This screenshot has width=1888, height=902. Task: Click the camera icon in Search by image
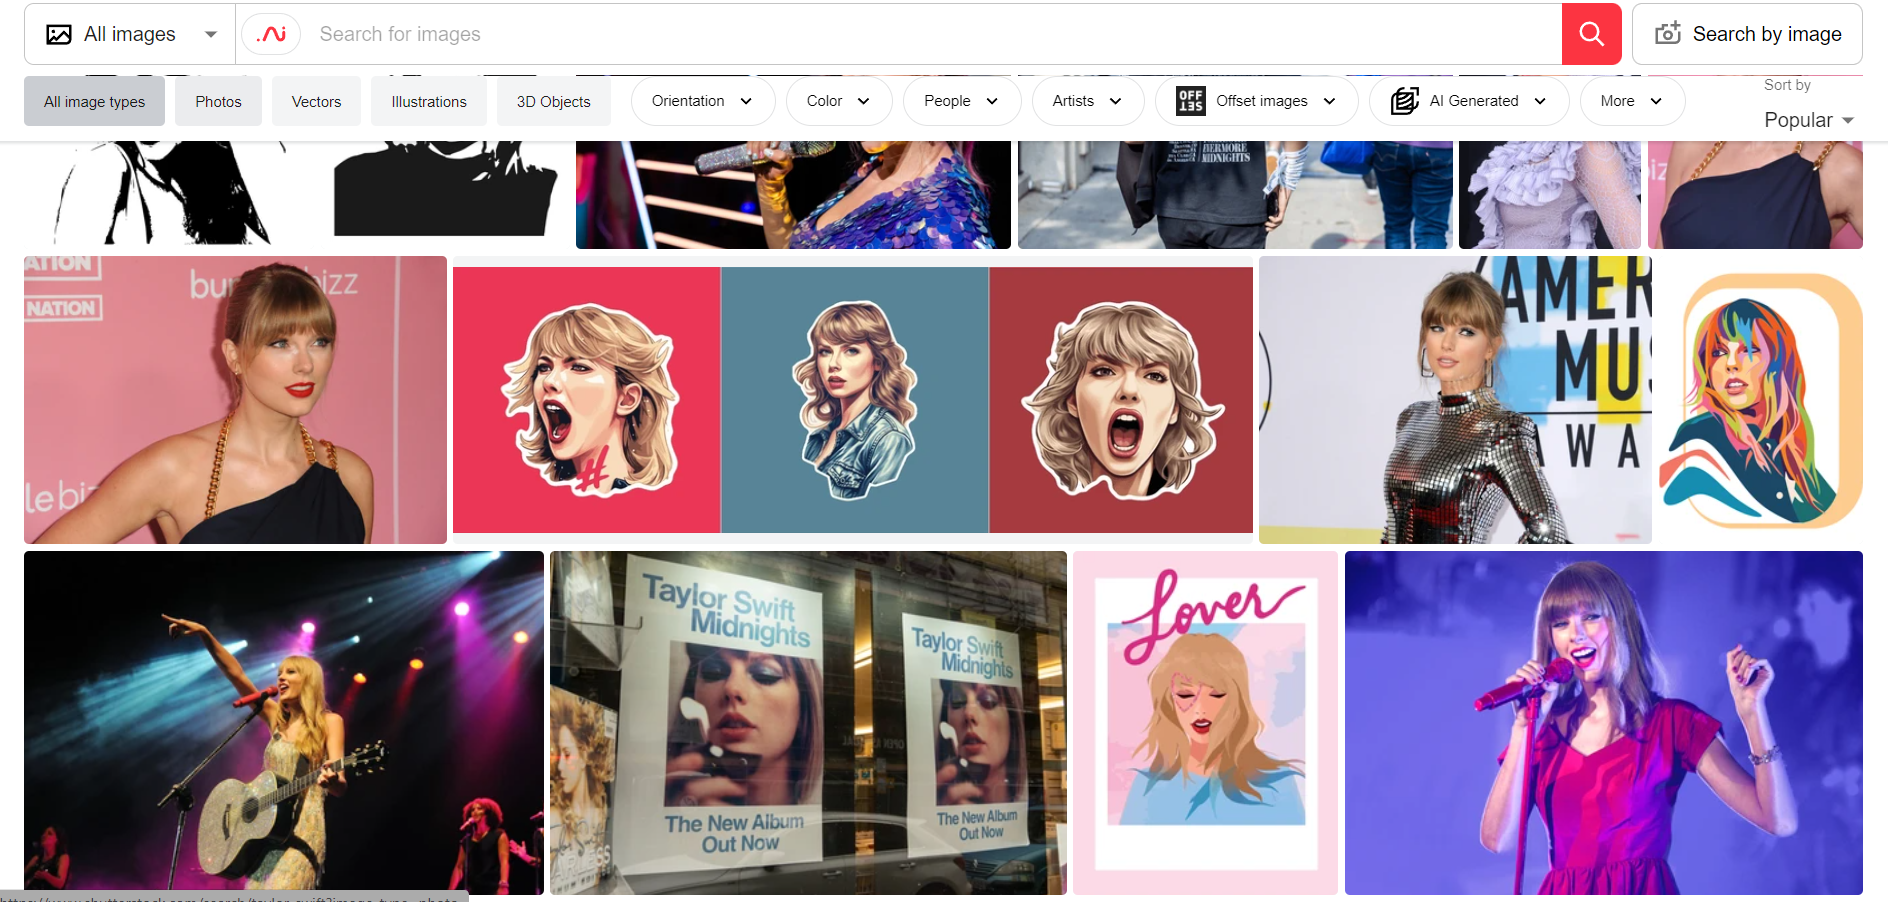click(x=1668, y=34)
